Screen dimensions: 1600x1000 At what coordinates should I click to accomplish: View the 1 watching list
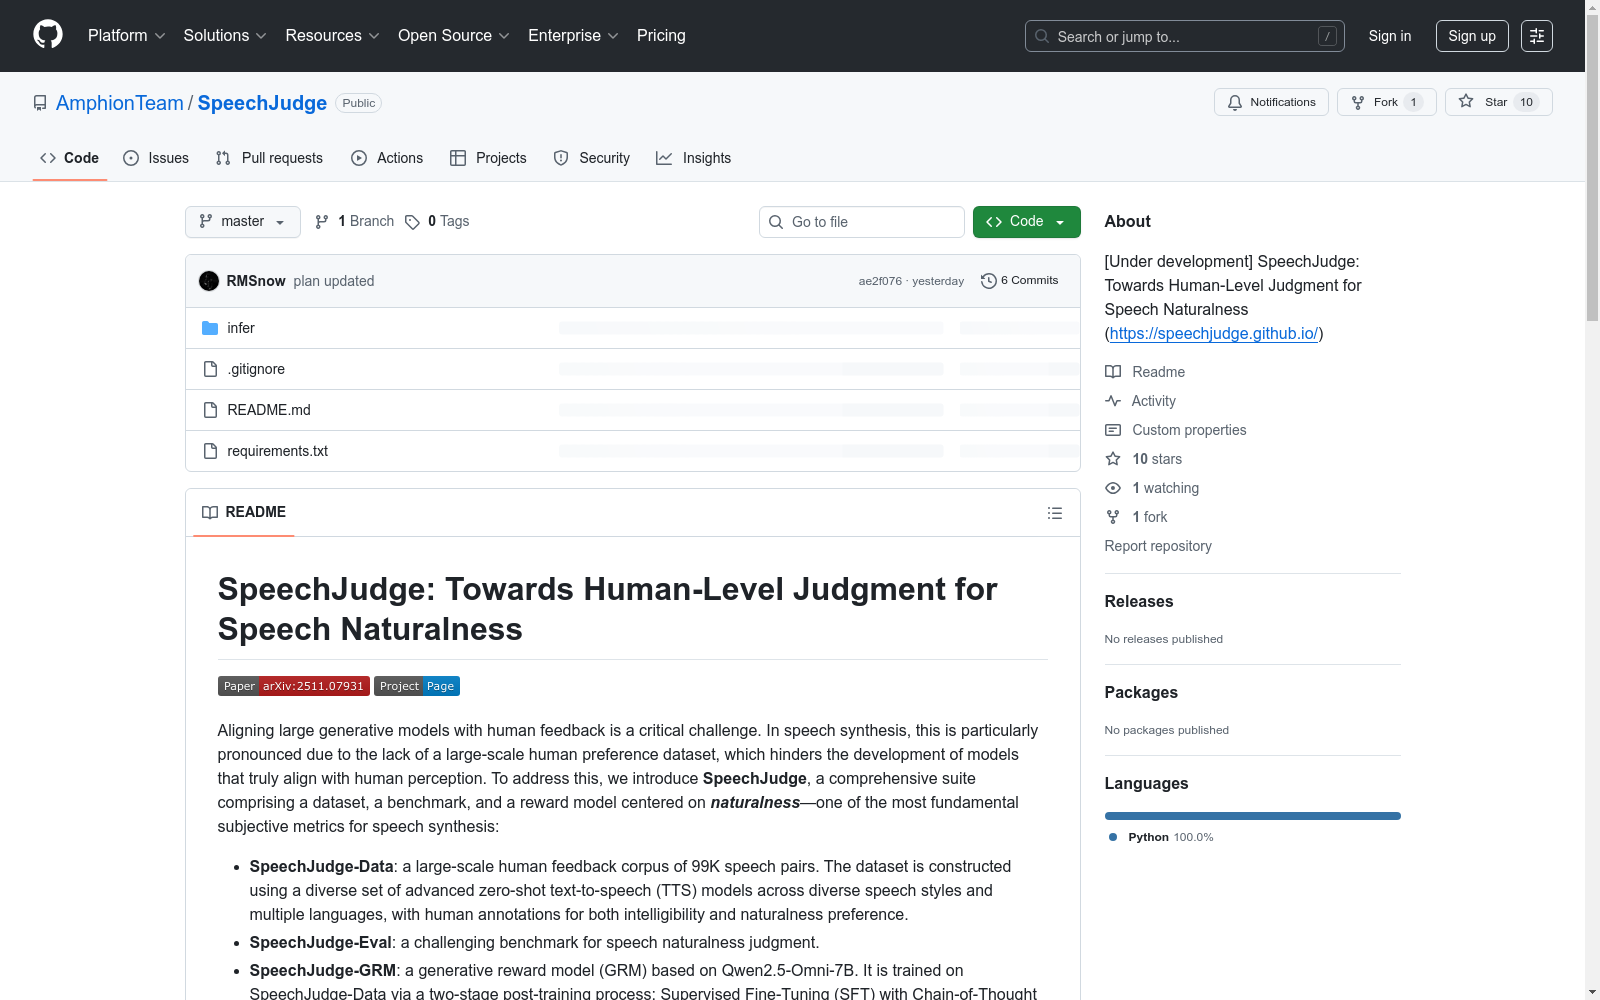1152,488
